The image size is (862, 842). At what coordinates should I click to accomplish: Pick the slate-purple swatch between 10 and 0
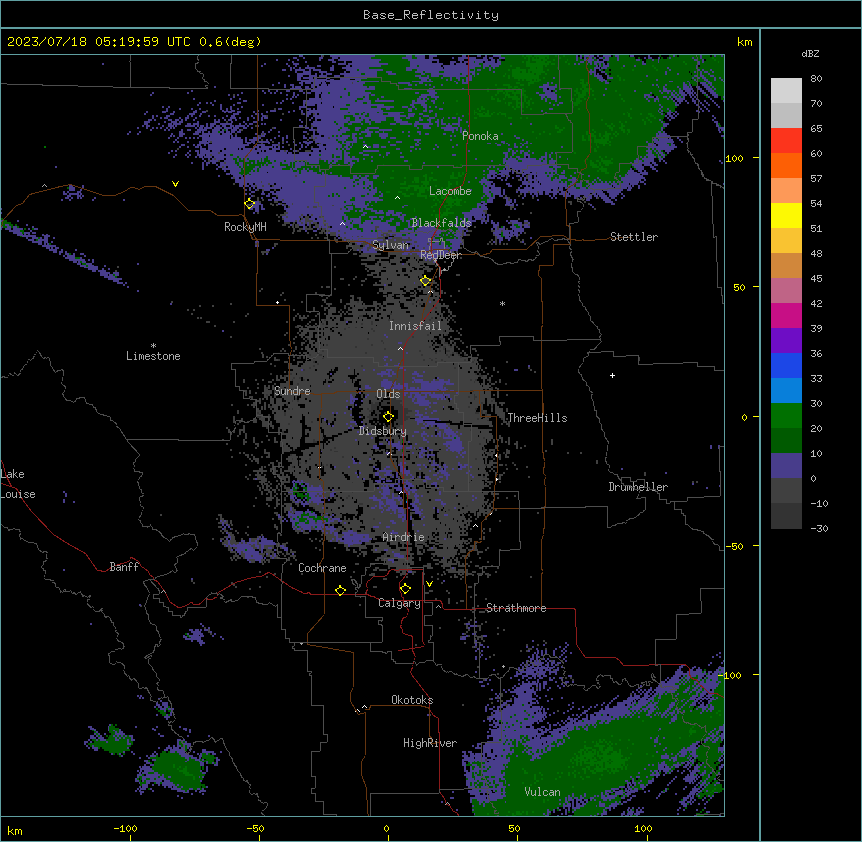(x=786, y=466)
